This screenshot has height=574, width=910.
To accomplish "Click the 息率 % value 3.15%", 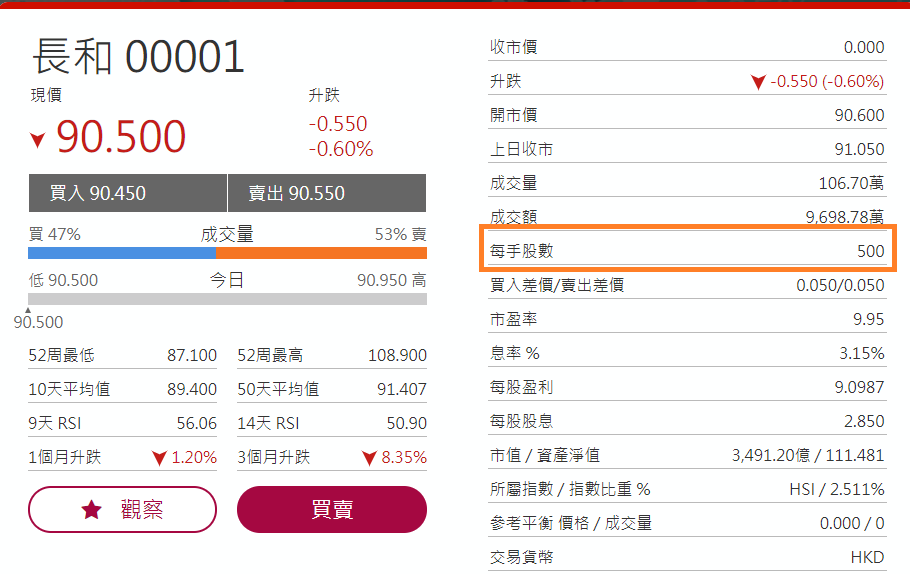I will (x=862, y=353).
